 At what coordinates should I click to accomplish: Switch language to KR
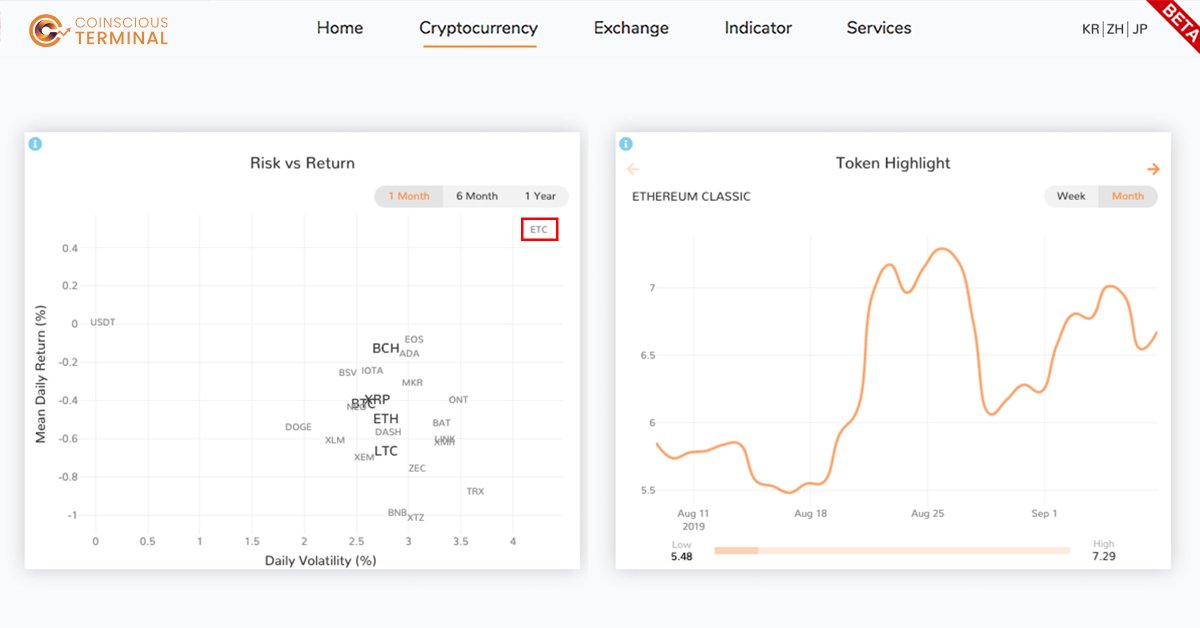point(1091,29)
